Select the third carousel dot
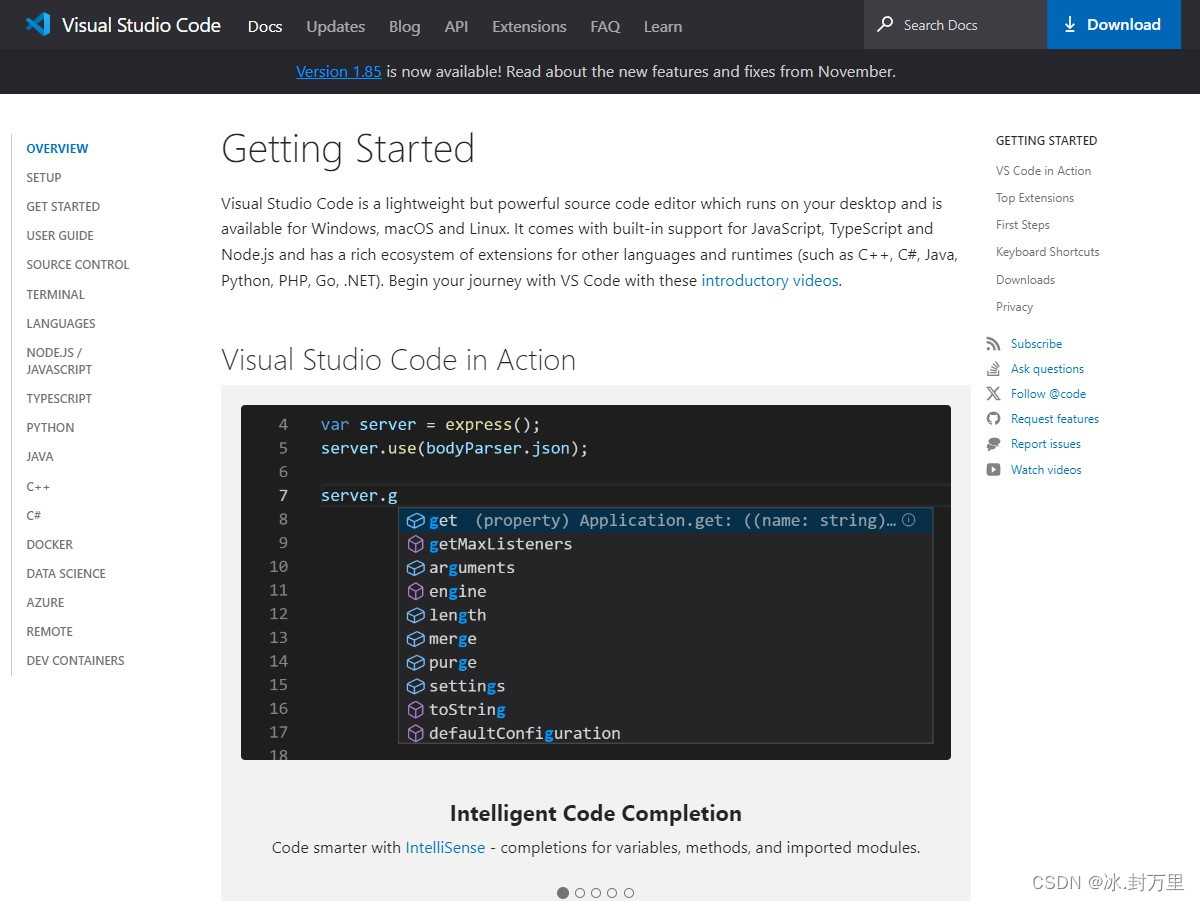 coord(596,893)
